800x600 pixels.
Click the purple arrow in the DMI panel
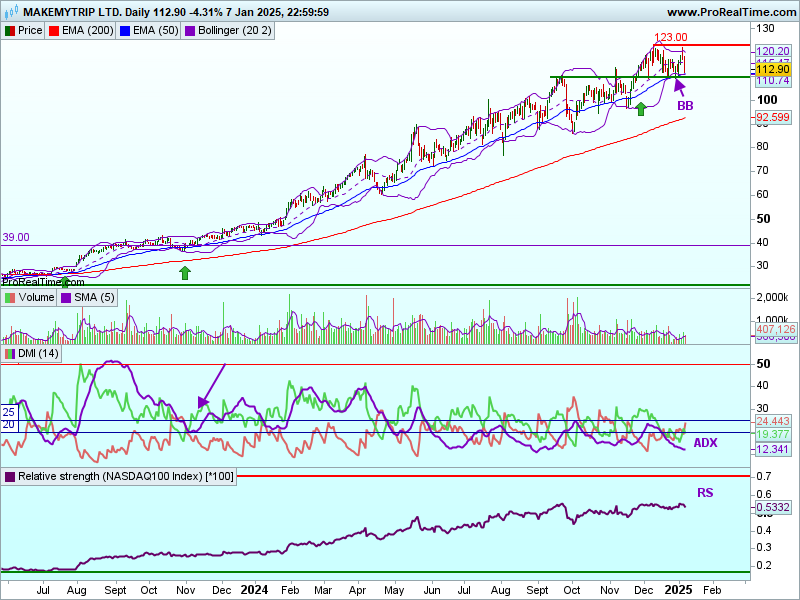pyautogui.click(x=210, y=386)
